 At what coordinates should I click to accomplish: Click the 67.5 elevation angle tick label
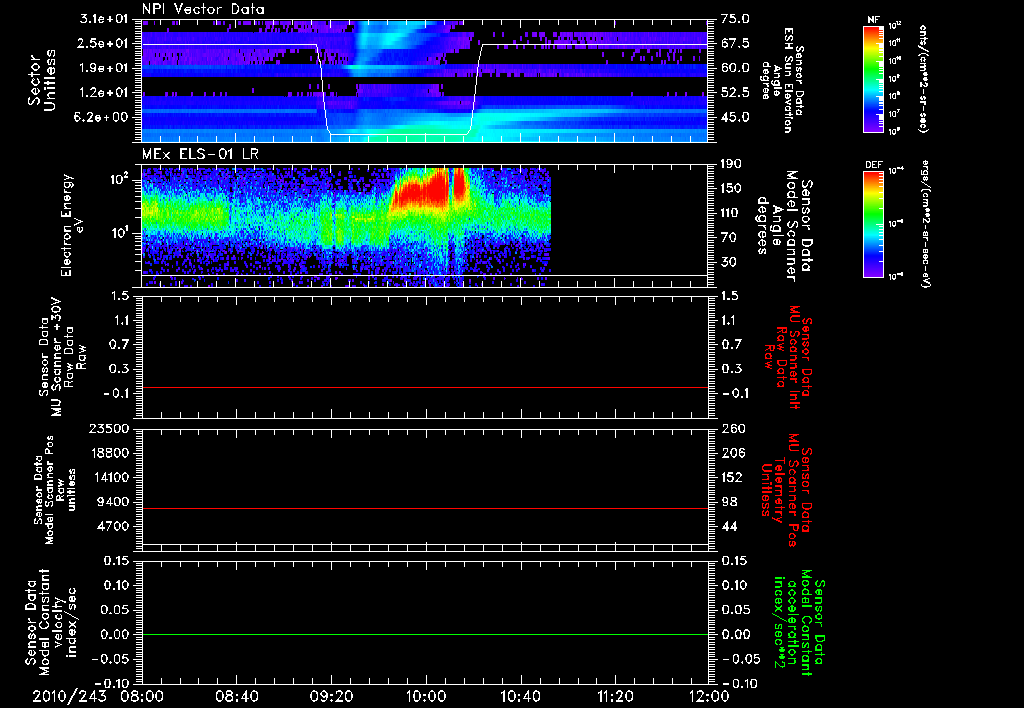[x=735, y=43]
